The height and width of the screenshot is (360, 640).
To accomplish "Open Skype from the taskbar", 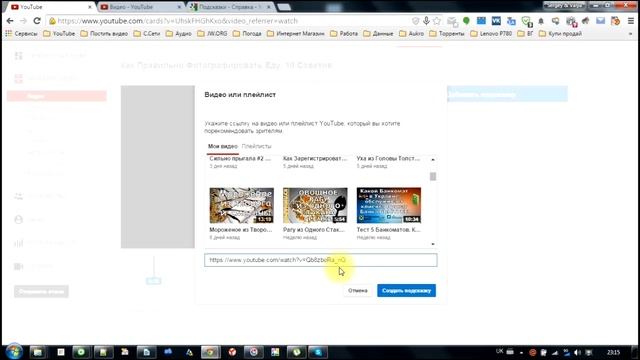I will 318,352.
